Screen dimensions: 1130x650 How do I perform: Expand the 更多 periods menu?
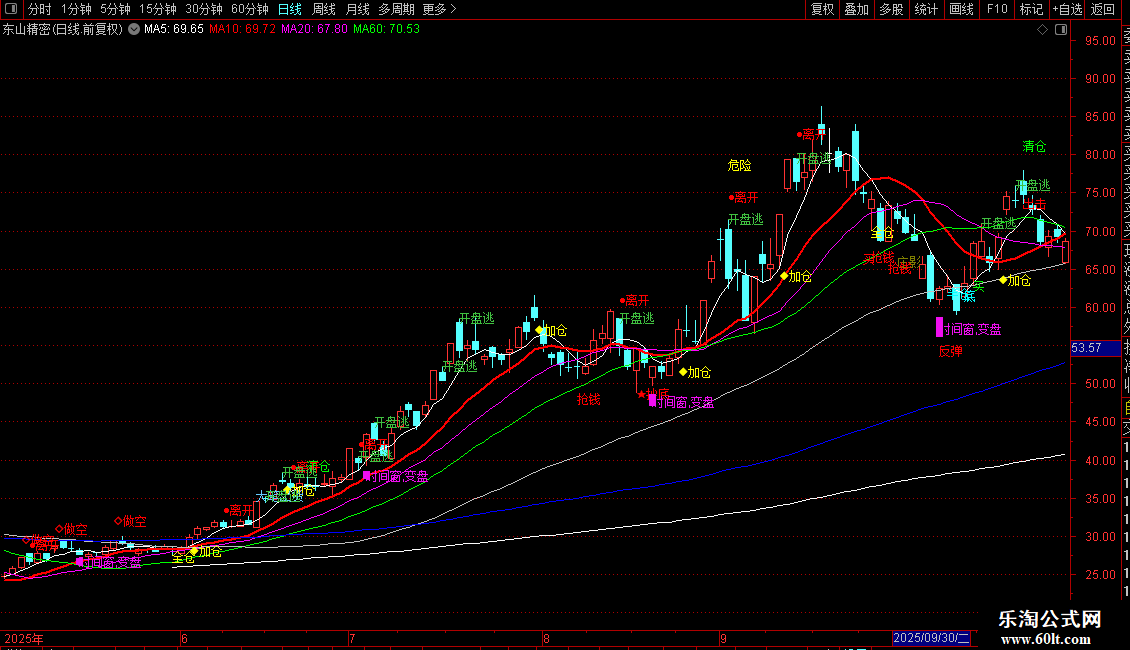pos(440,9)
